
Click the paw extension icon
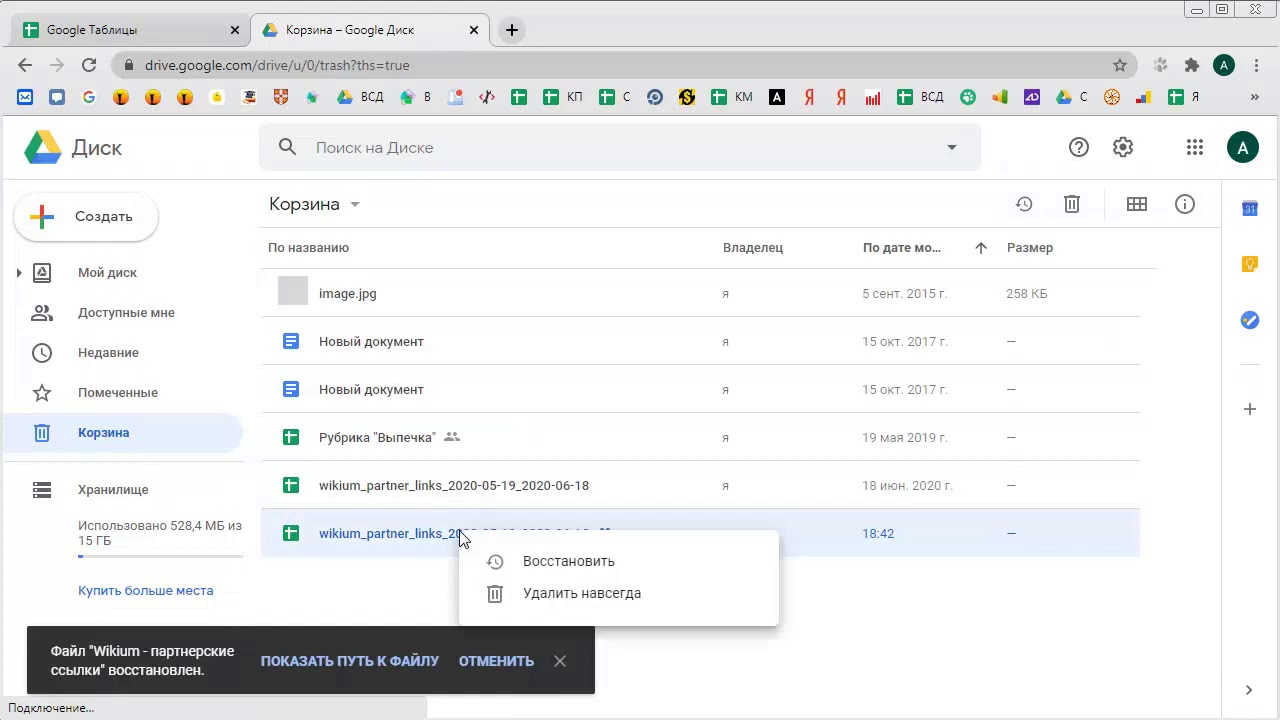pyautogui.click(x=1160, y=65)
